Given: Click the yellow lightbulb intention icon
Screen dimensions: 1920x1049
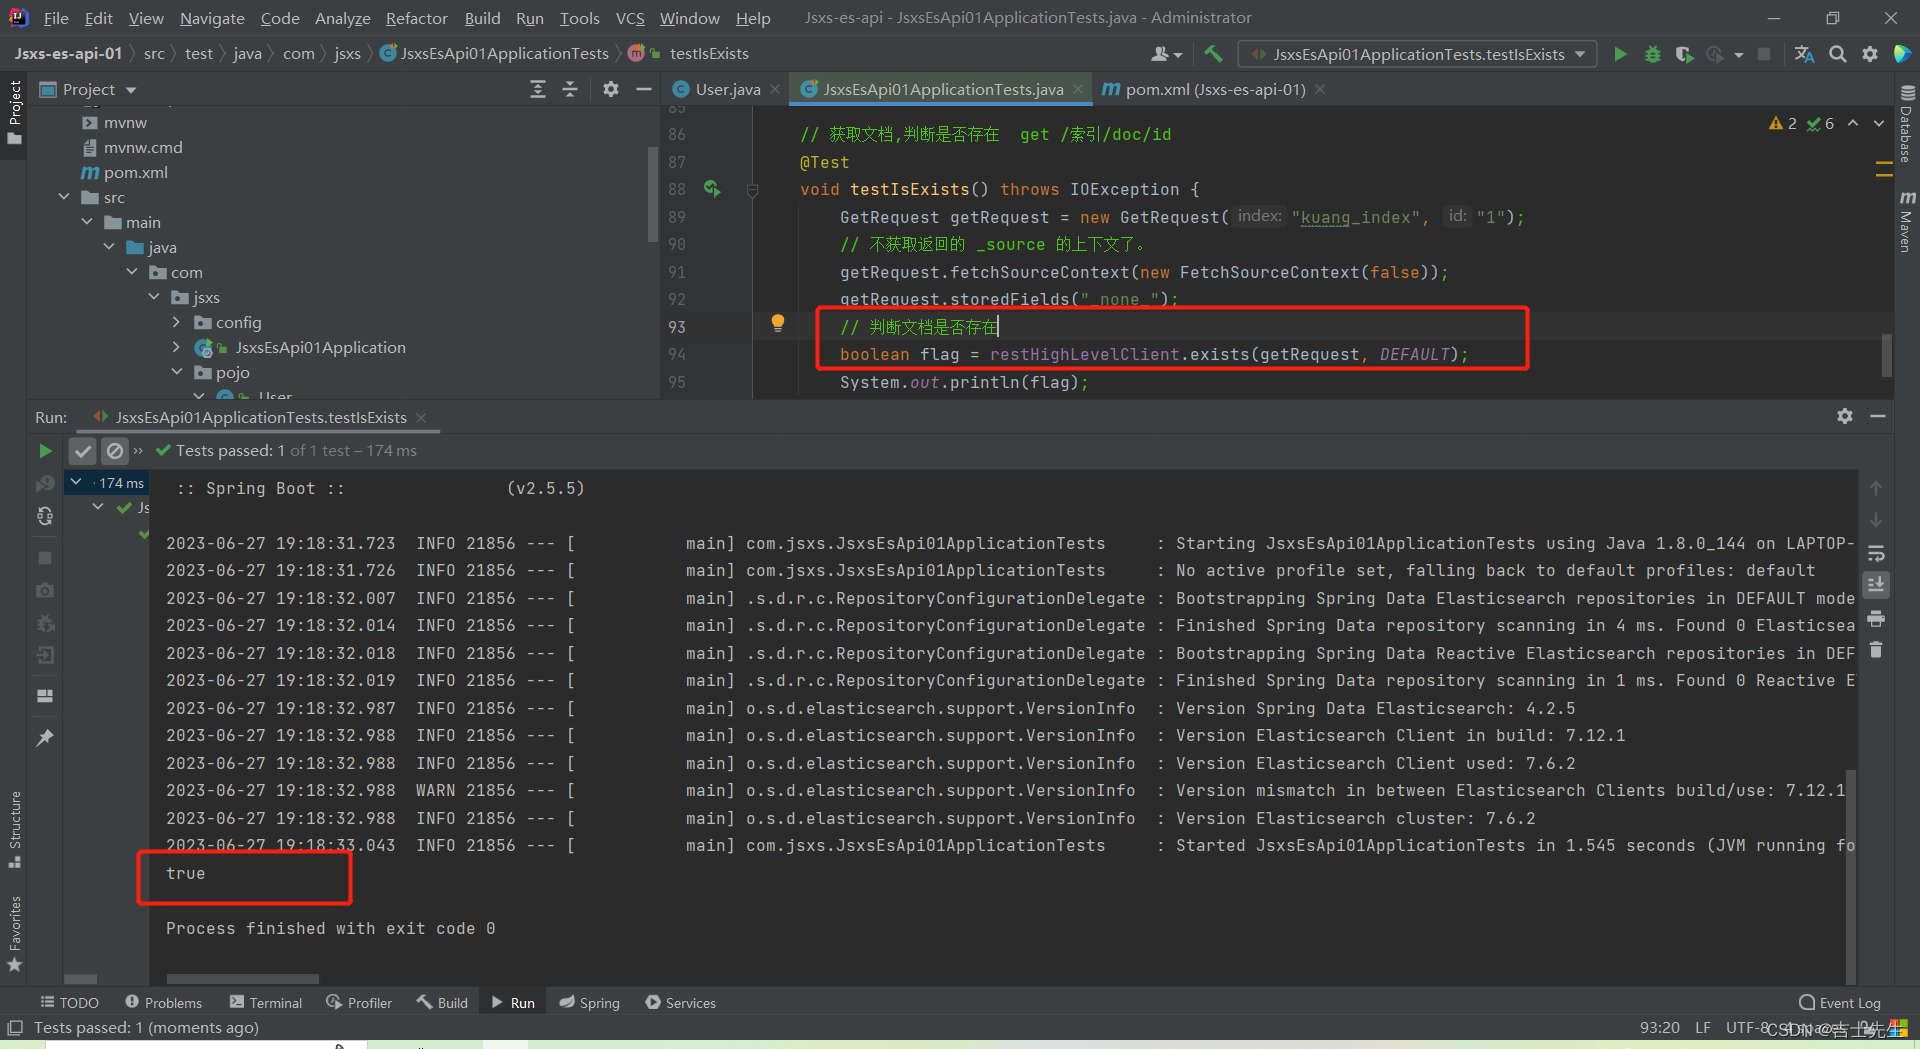Looking at the screenshot, I should (x=777, y=323).
